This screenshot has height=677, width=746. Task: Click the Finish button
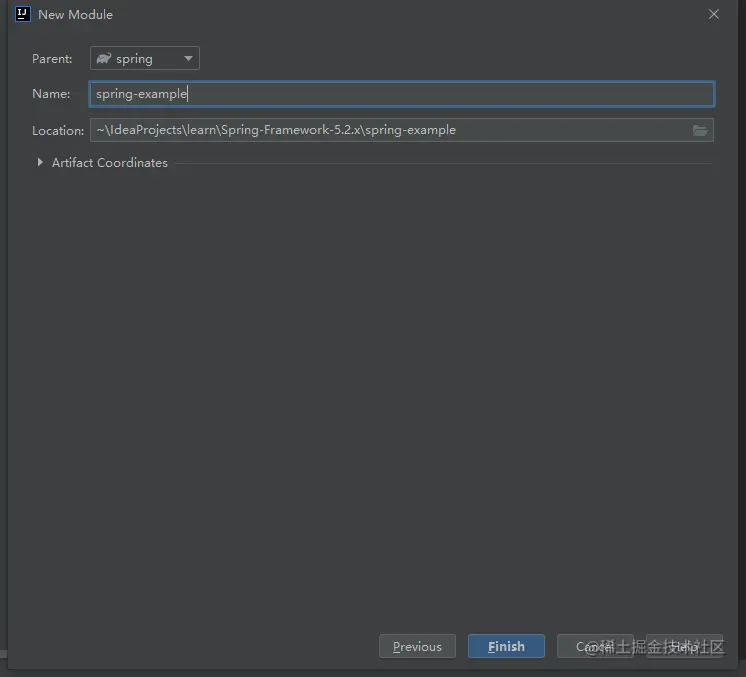[506, 646]
